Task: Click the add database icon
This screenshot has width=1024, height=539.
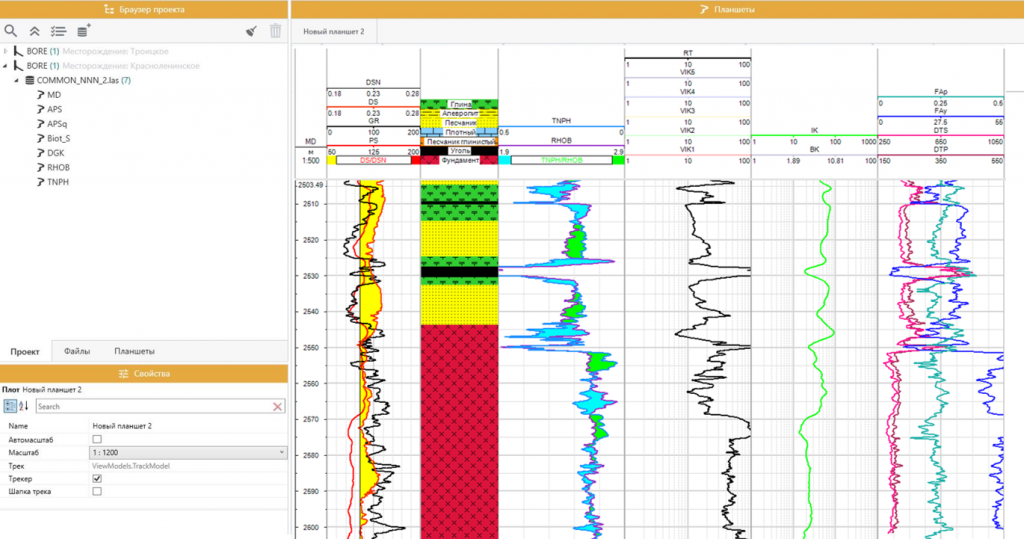Action: click(84, 31)
